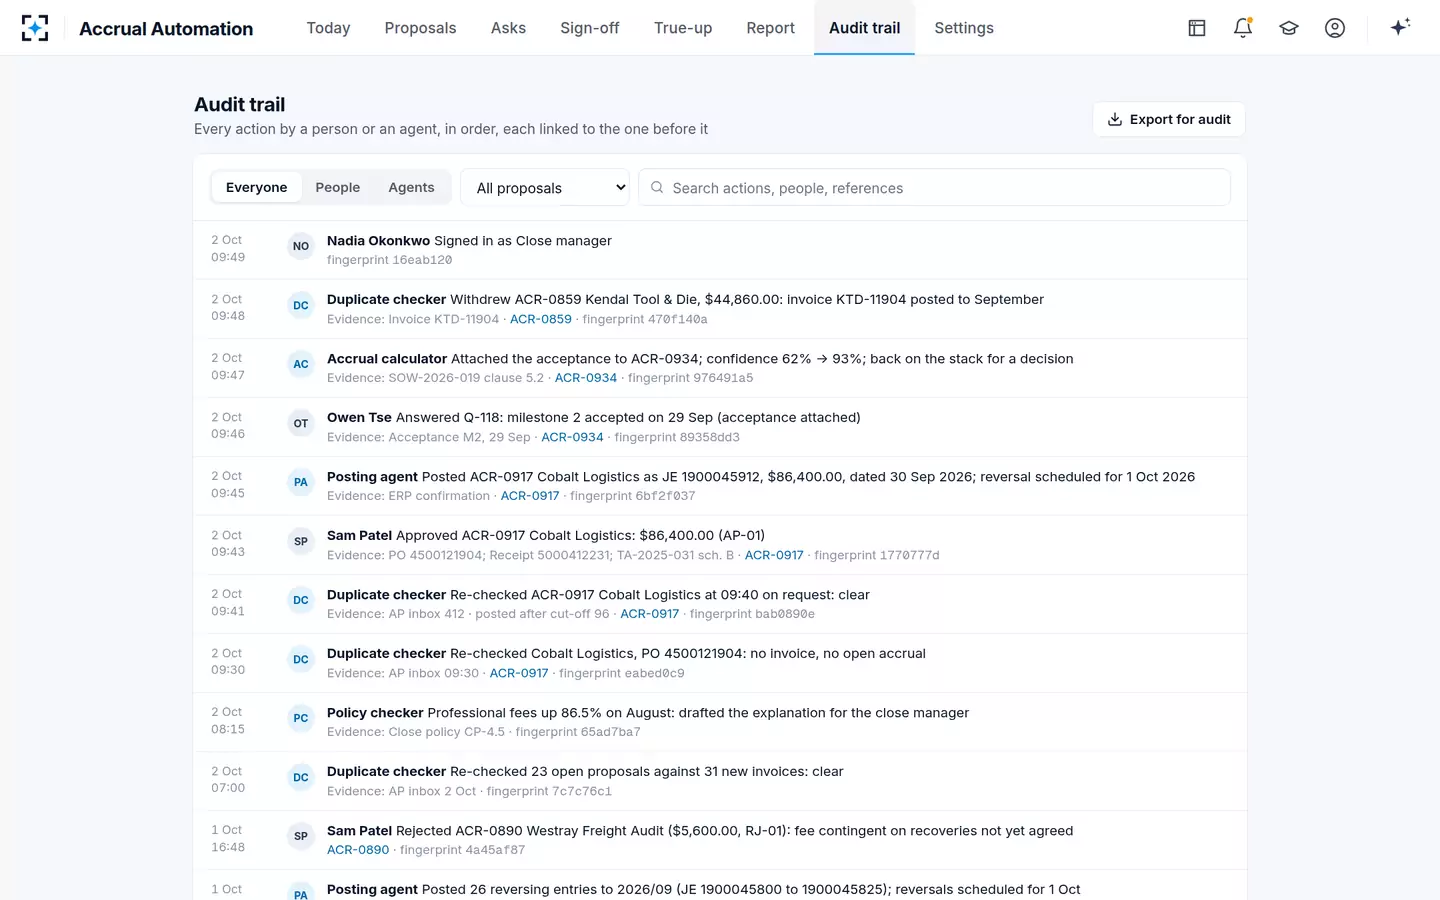Open ACR-0934 link in Accrual calculator row
Image resolution: width=1440 pixels, height=900 pixels.
(586, 378)
